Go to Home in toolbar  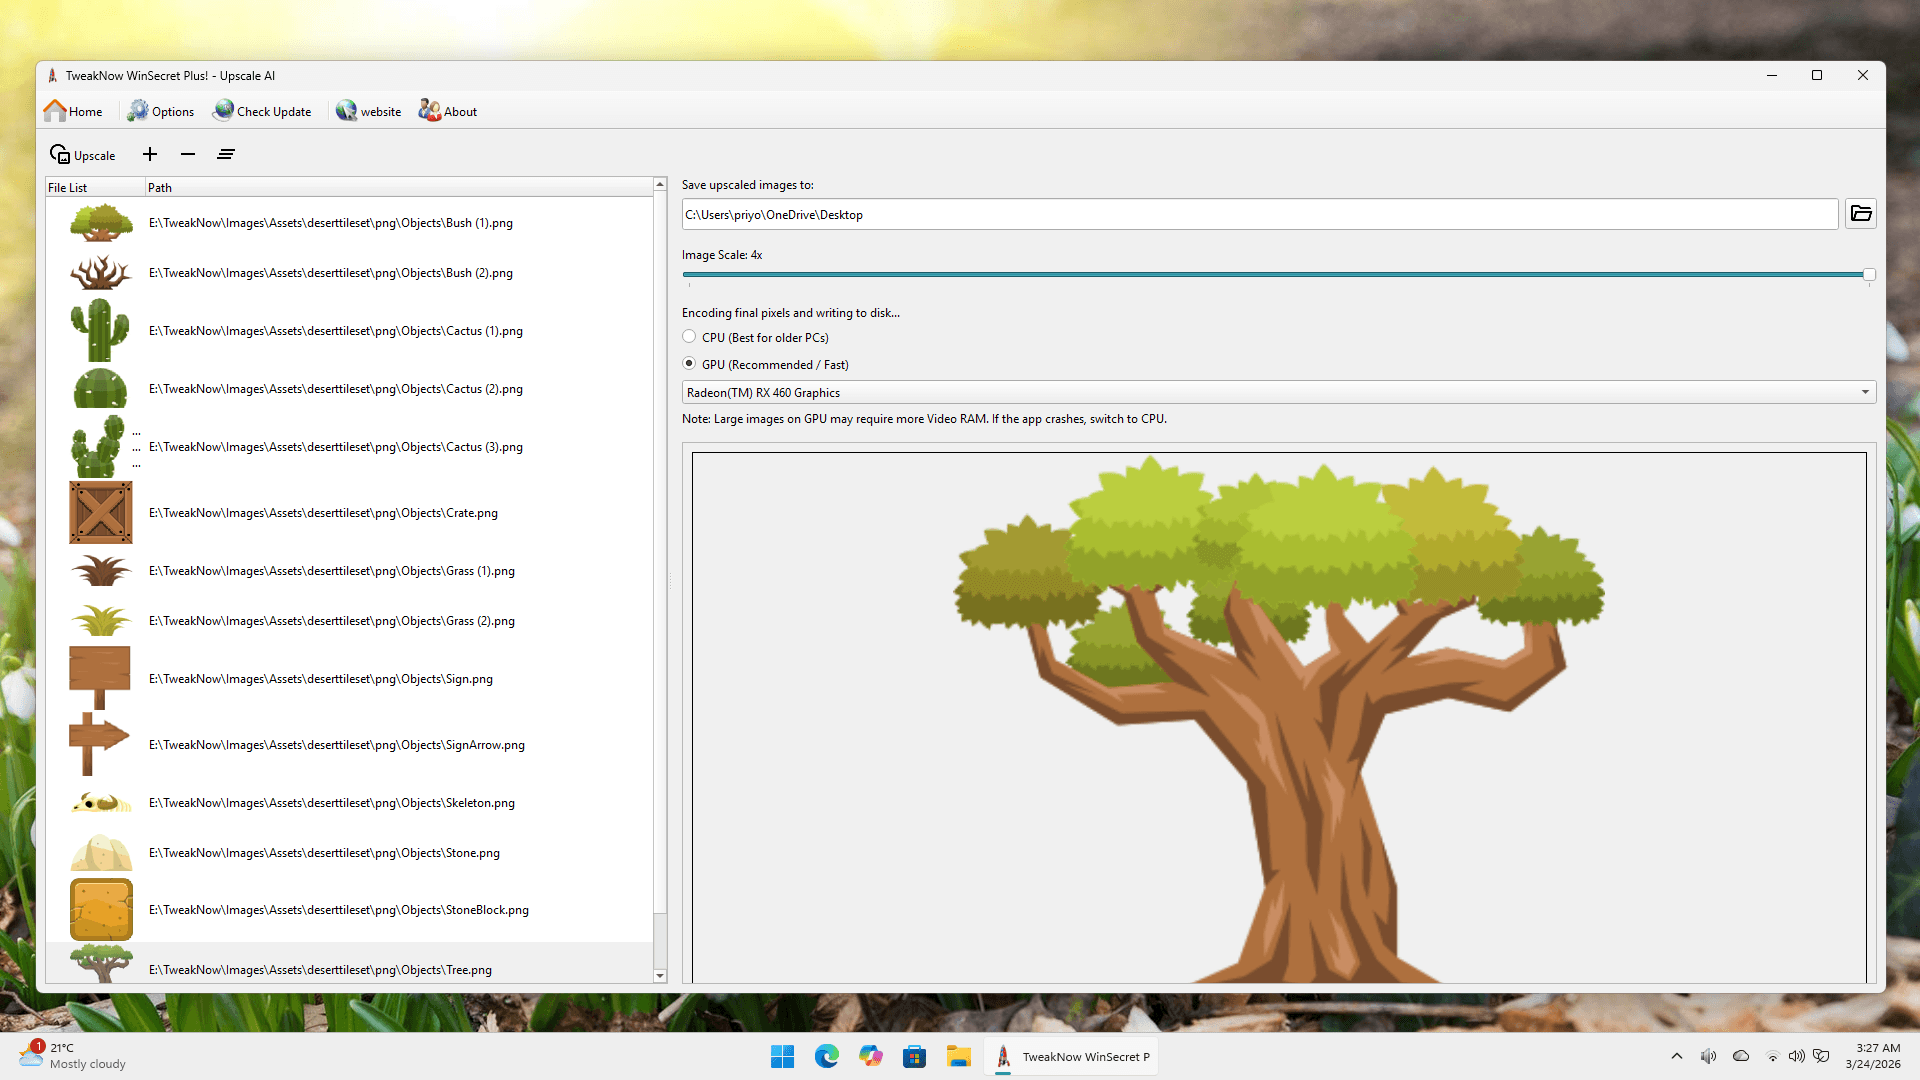(x=73, y=111)
